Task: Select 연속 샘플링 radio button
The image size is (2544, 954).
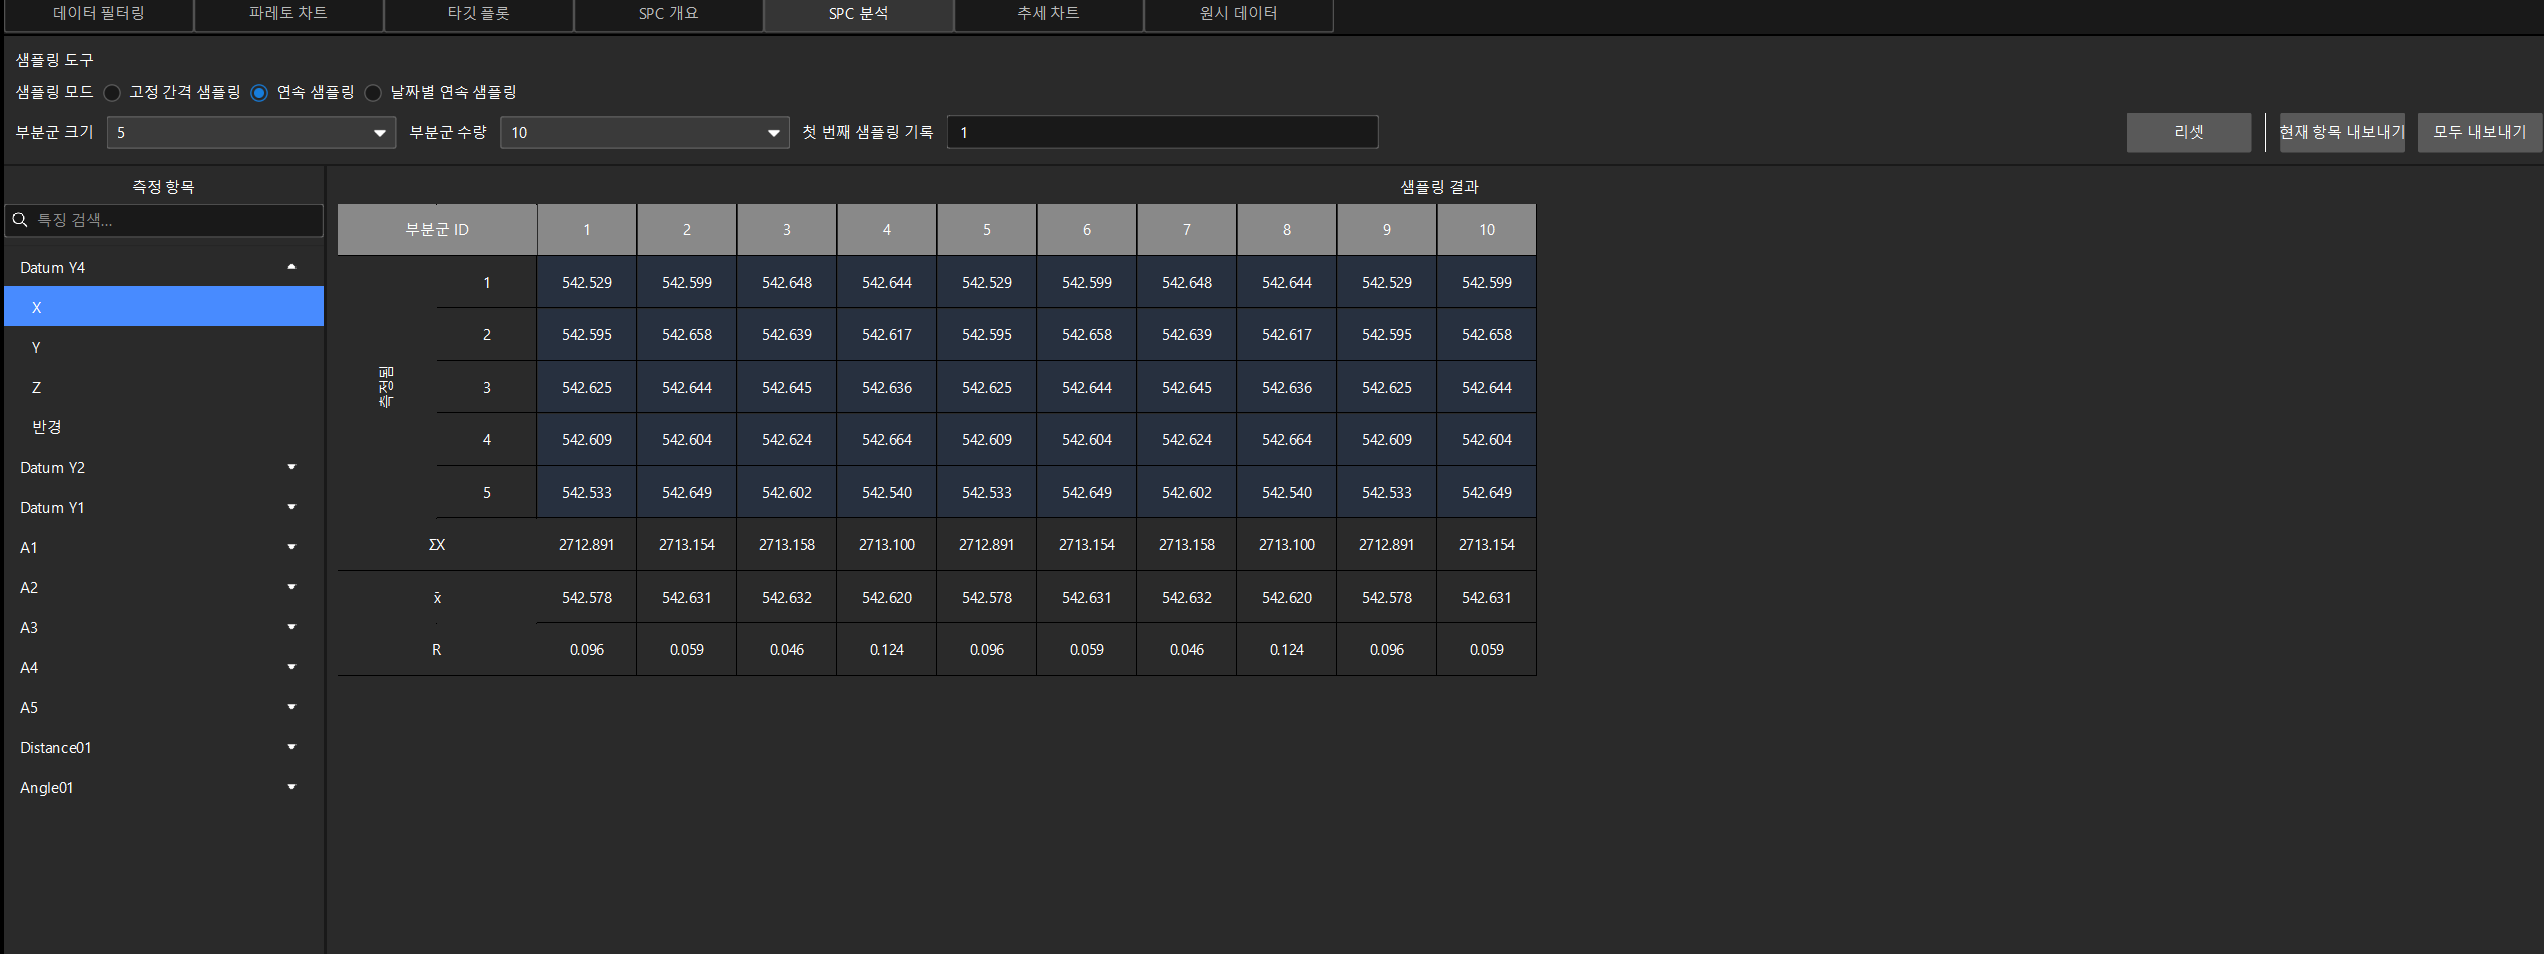Action: [x=259, y=93]
